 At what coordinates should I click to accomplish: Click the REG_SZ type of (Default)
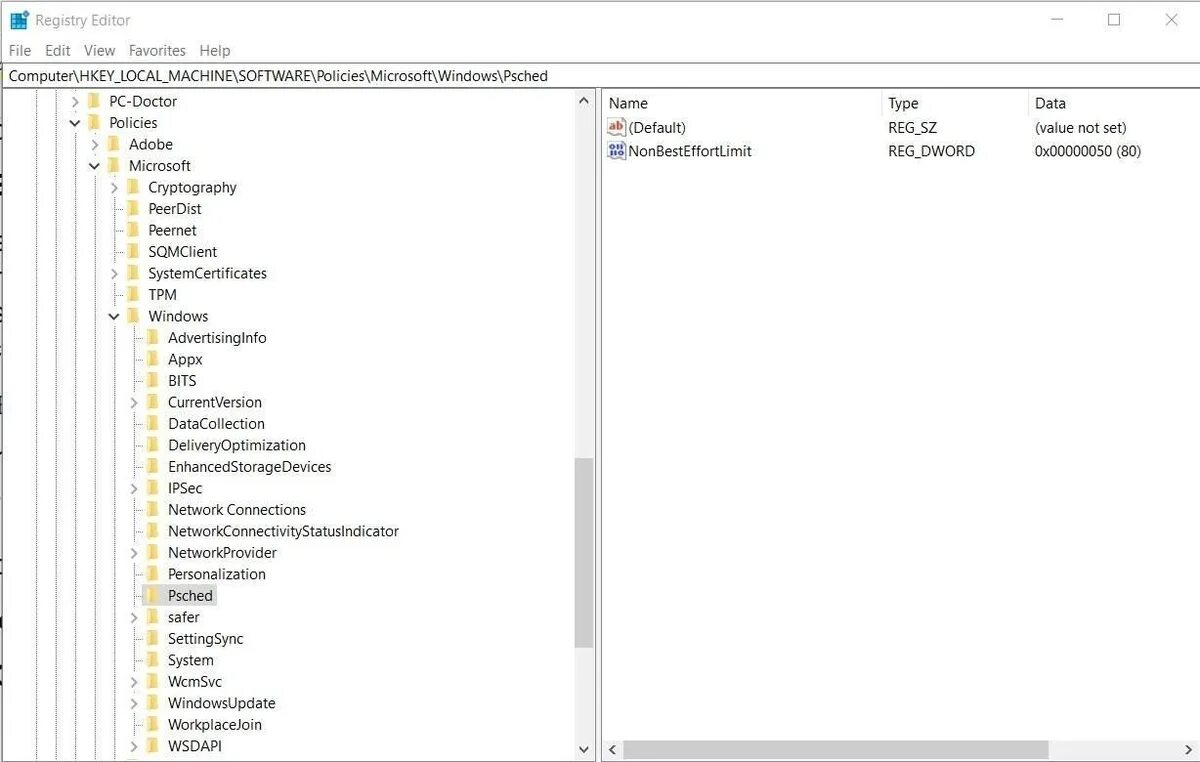pyautogui.click(x=912, y=127)
